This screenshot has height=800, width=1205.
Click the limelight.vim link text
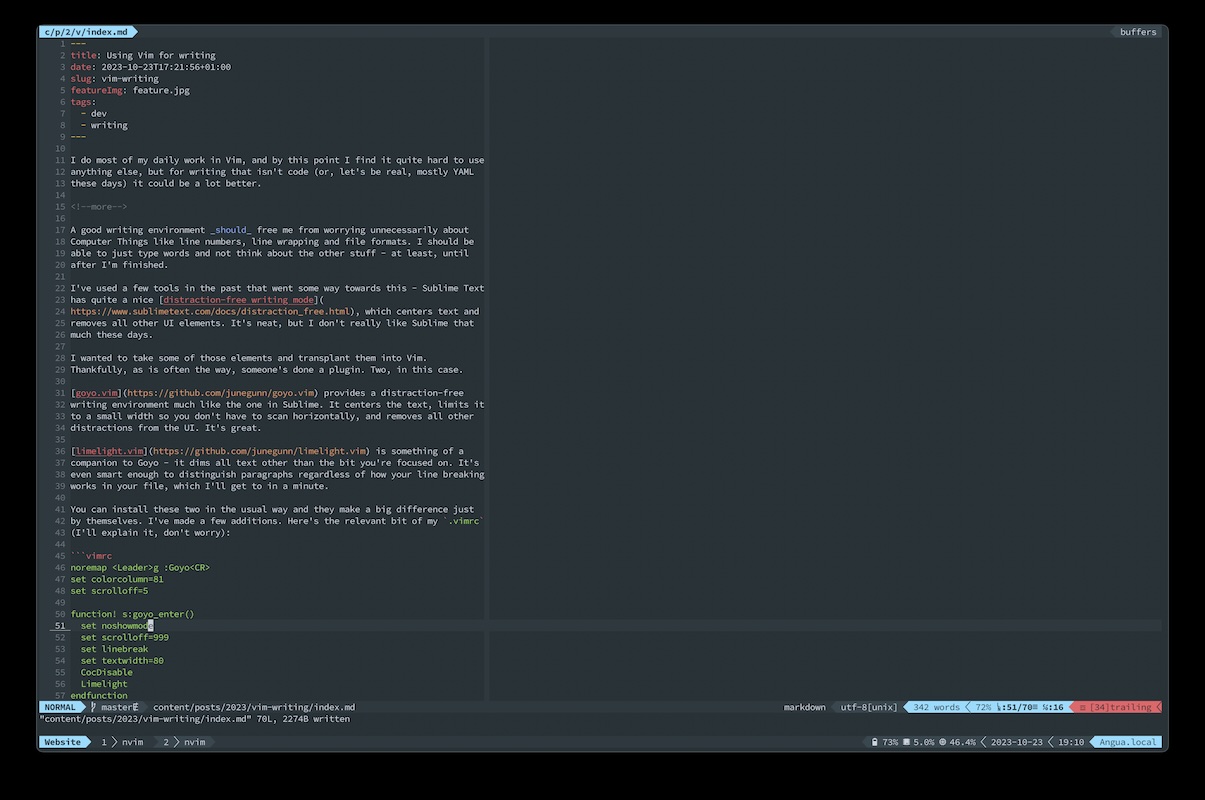pyautogui.click(x=109, y=451)
